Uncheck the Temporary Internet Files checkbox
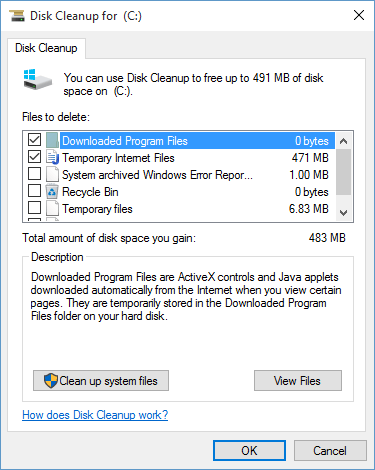 (35, 157)
